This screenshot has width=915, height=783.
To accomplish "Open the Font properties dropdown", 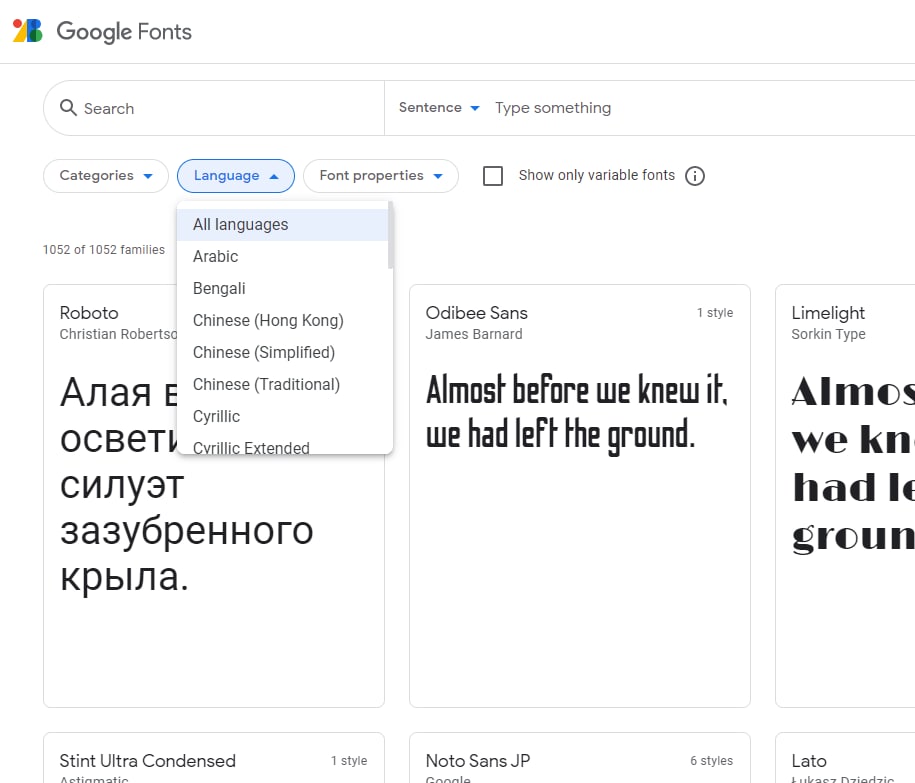I will point(380,176).
